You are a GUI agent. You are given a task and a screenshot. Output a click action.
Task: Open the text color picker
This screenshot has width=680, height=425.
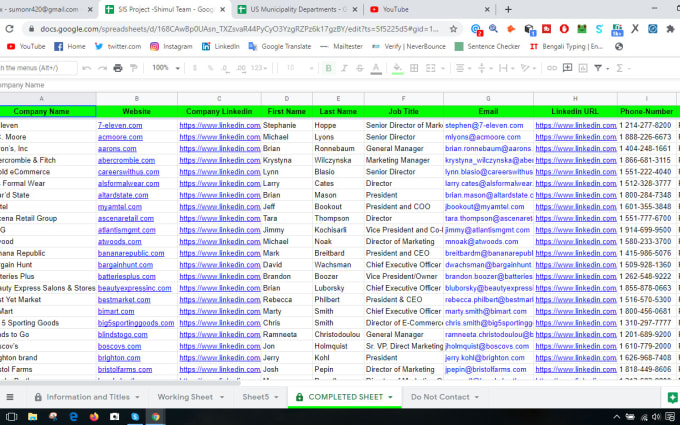pyautogui.click(x=376, y=69)
